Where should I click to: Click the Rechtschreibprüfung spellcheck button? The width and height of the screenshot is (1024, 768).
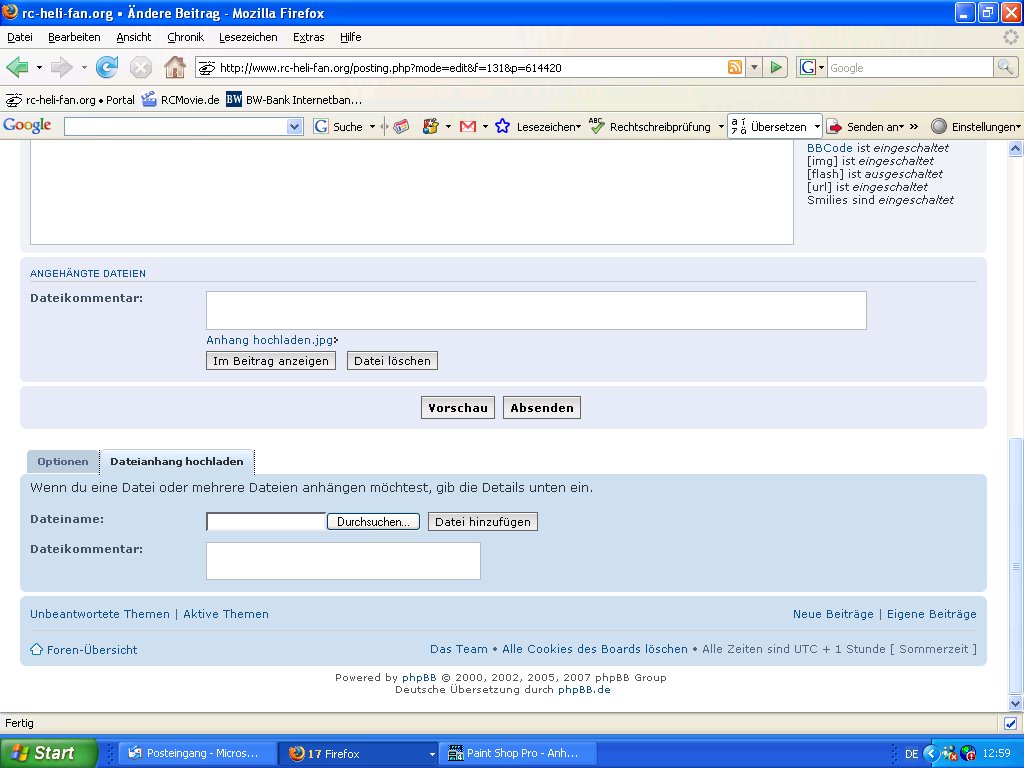tap(650, 127)
